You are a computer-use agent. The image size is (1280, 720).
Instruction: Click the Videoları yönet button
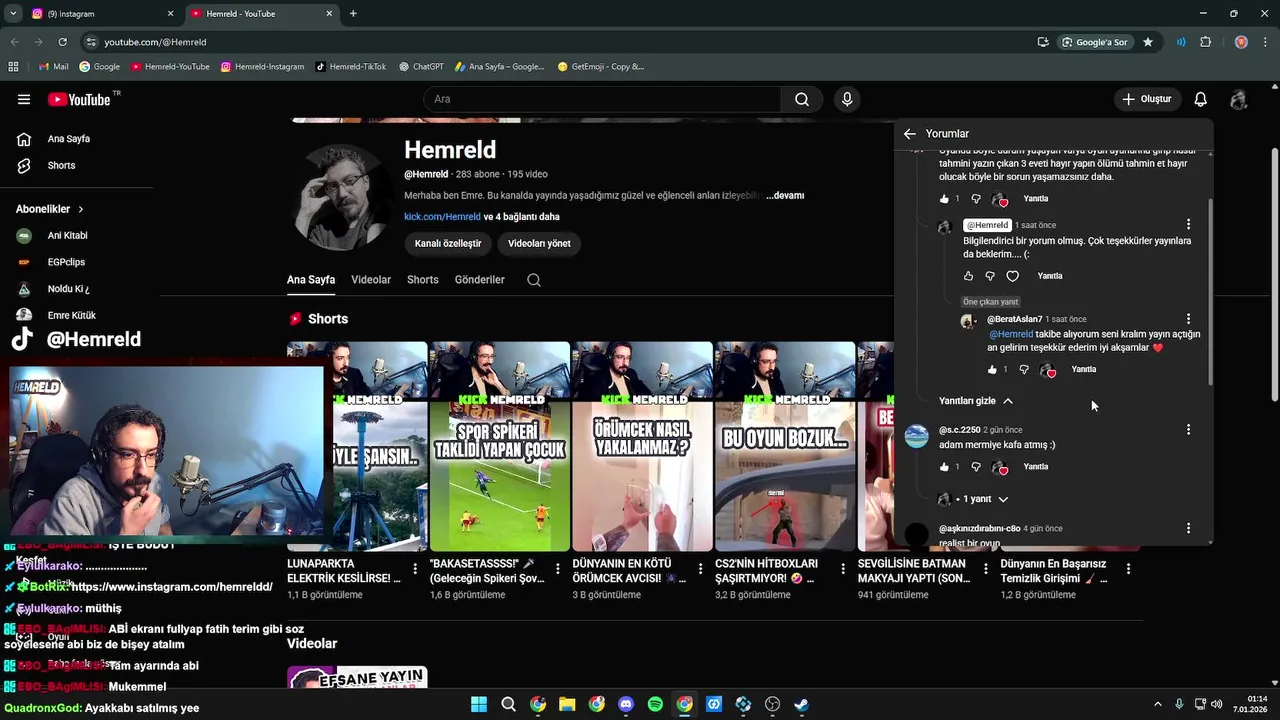539,243
